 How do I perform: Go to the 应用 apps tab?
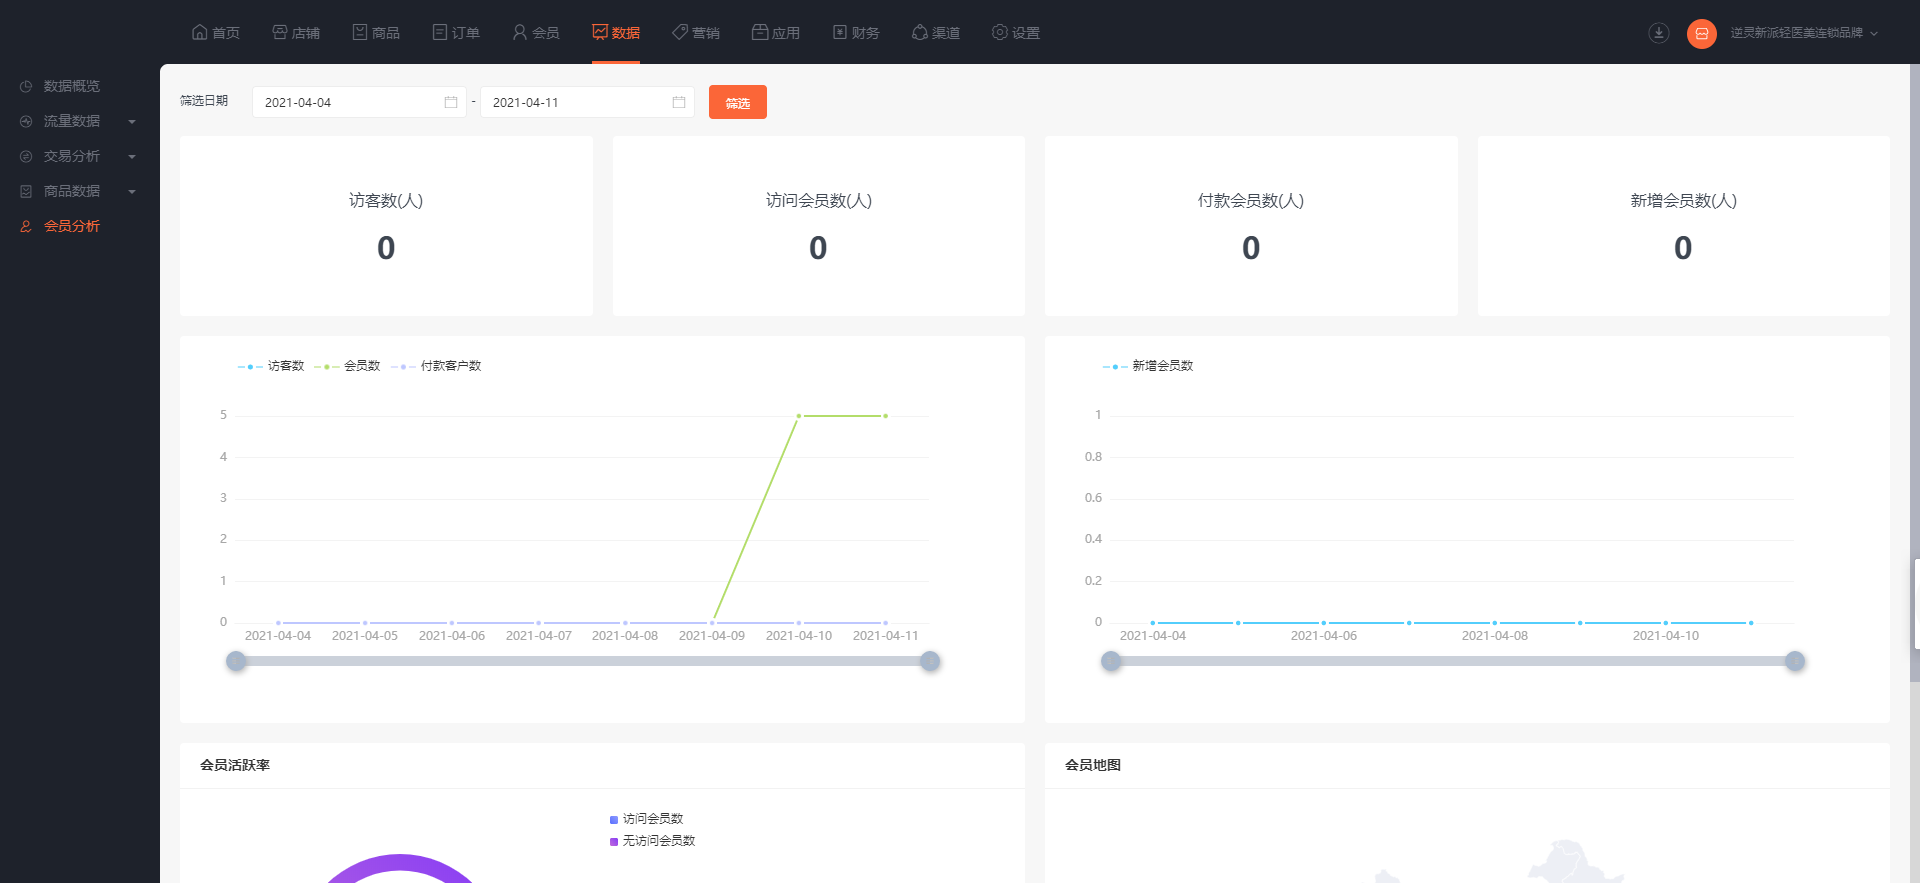coord(775,32)
